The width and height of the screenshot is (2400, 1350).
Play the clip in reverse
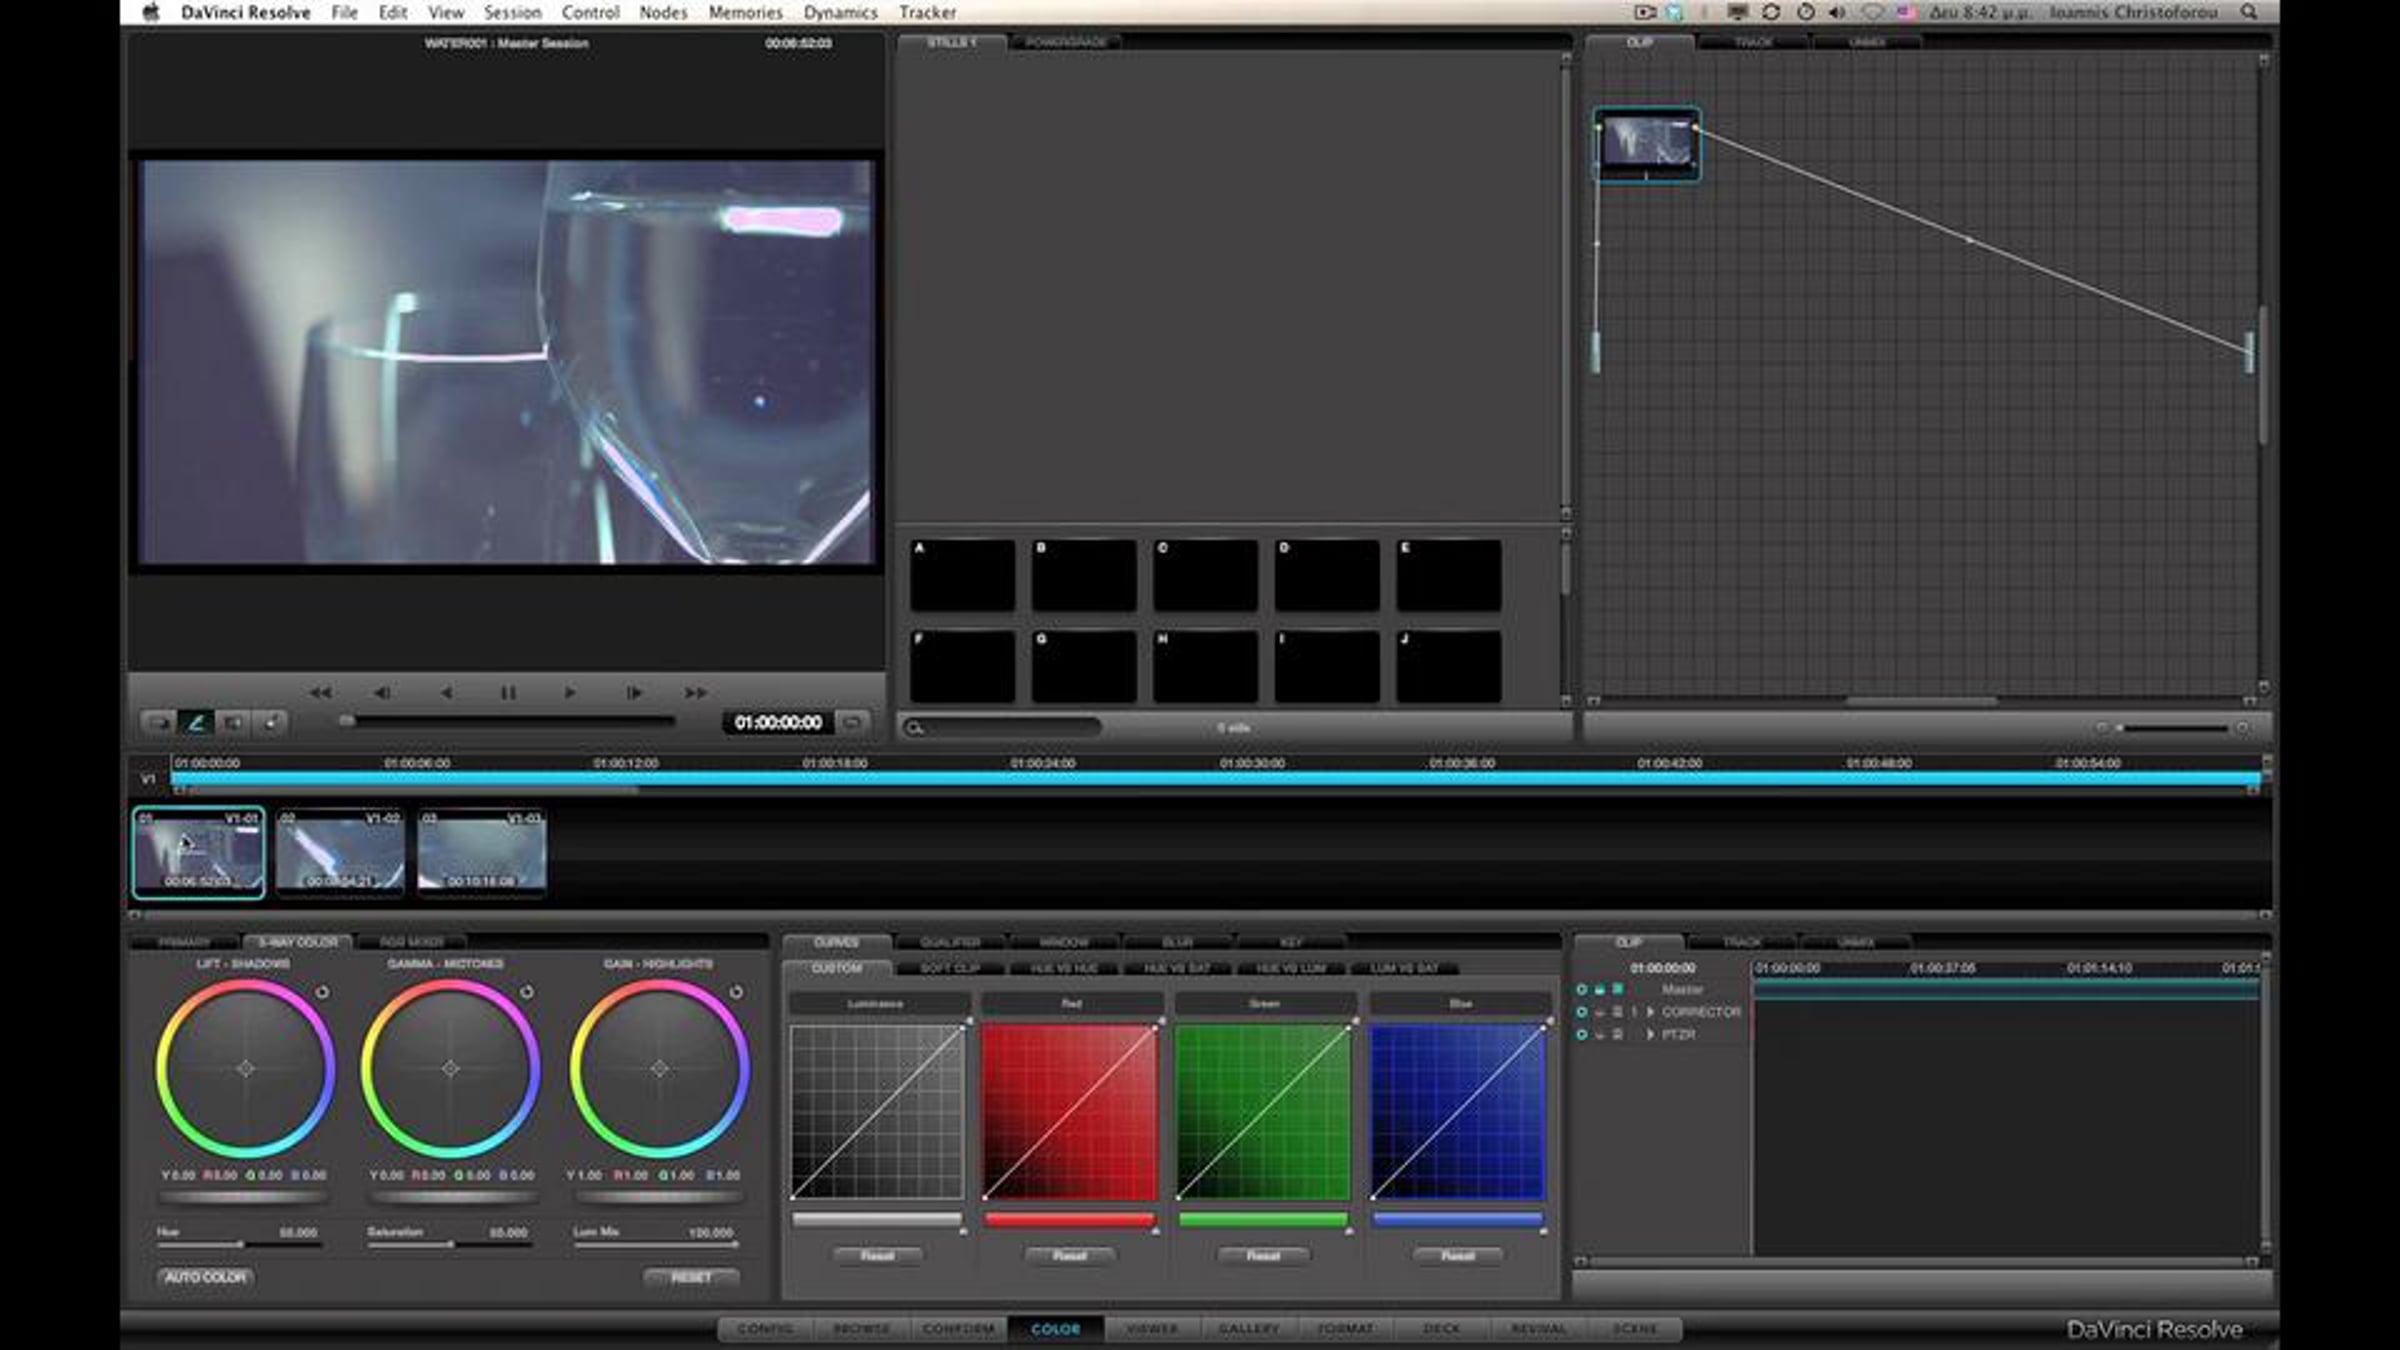tap(446, 692)
